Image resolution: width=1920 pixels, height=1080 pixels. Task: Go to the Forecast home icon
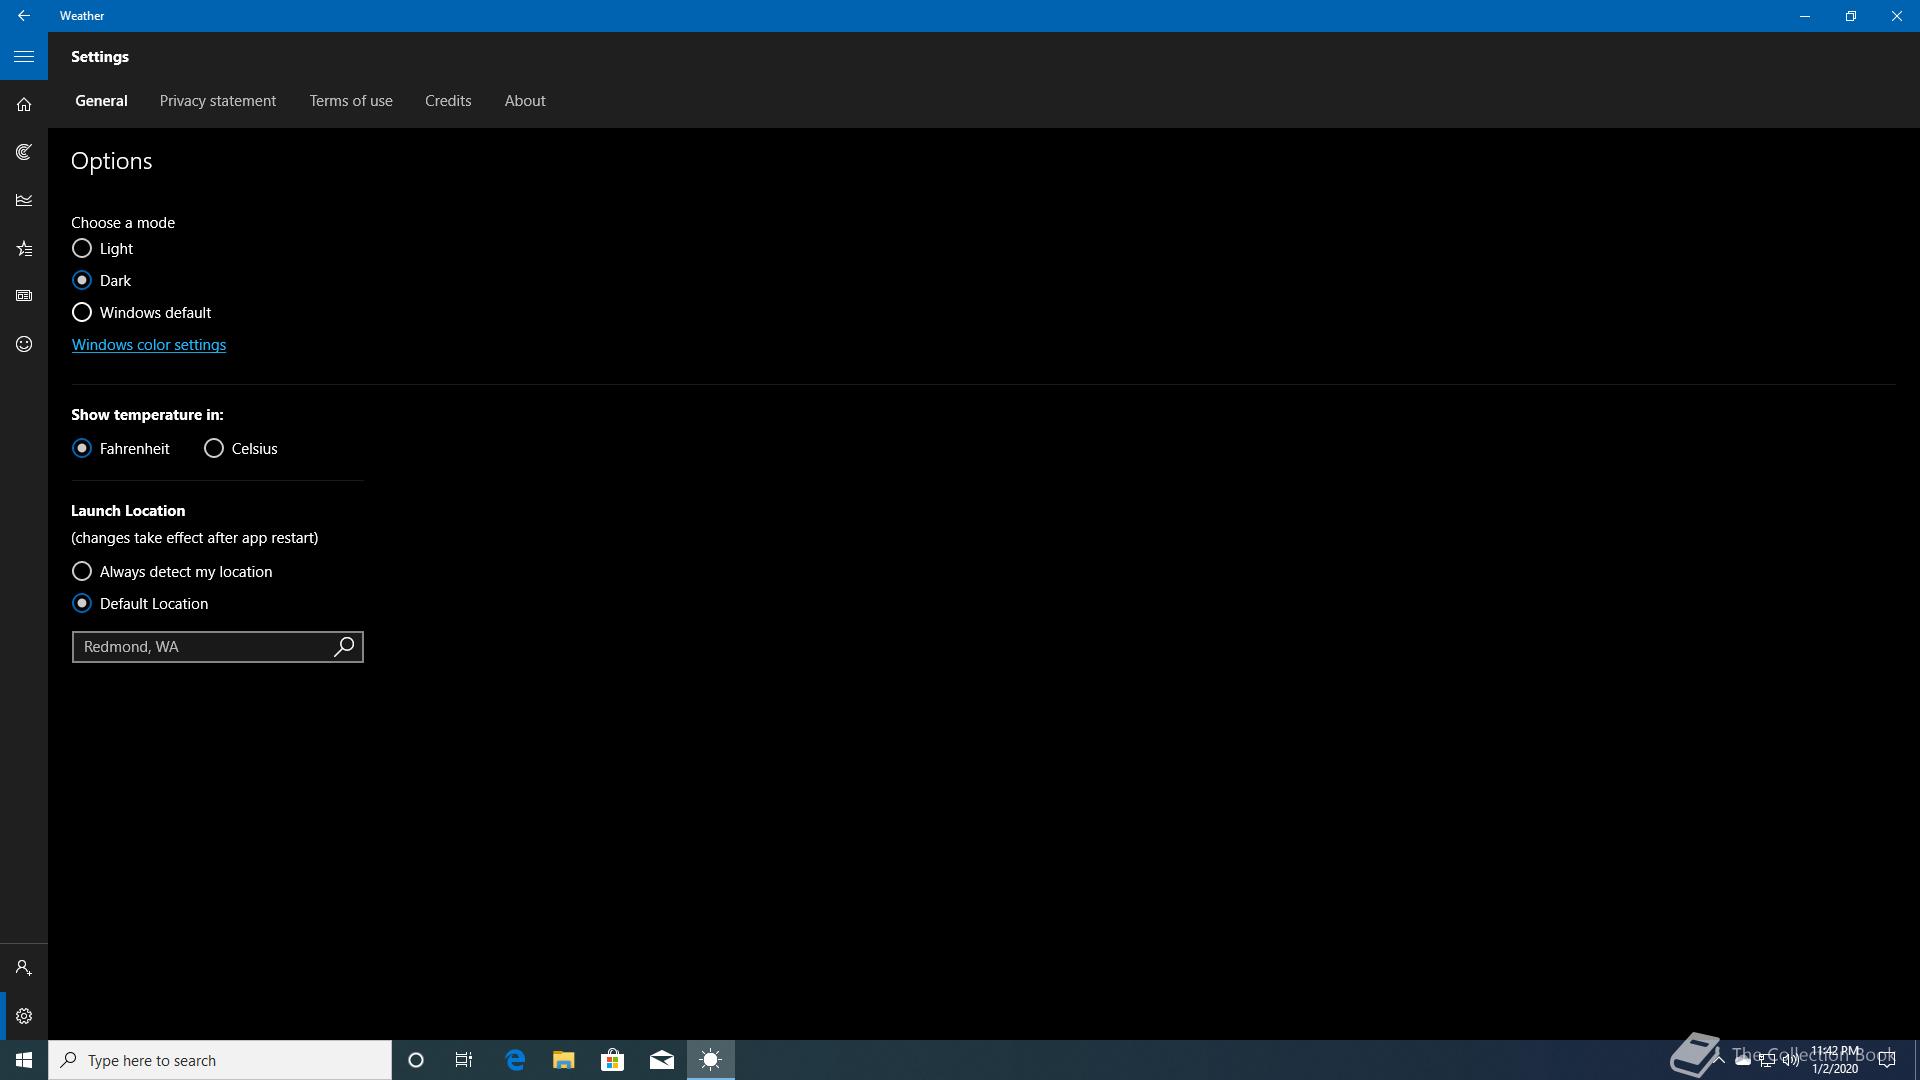24,105
